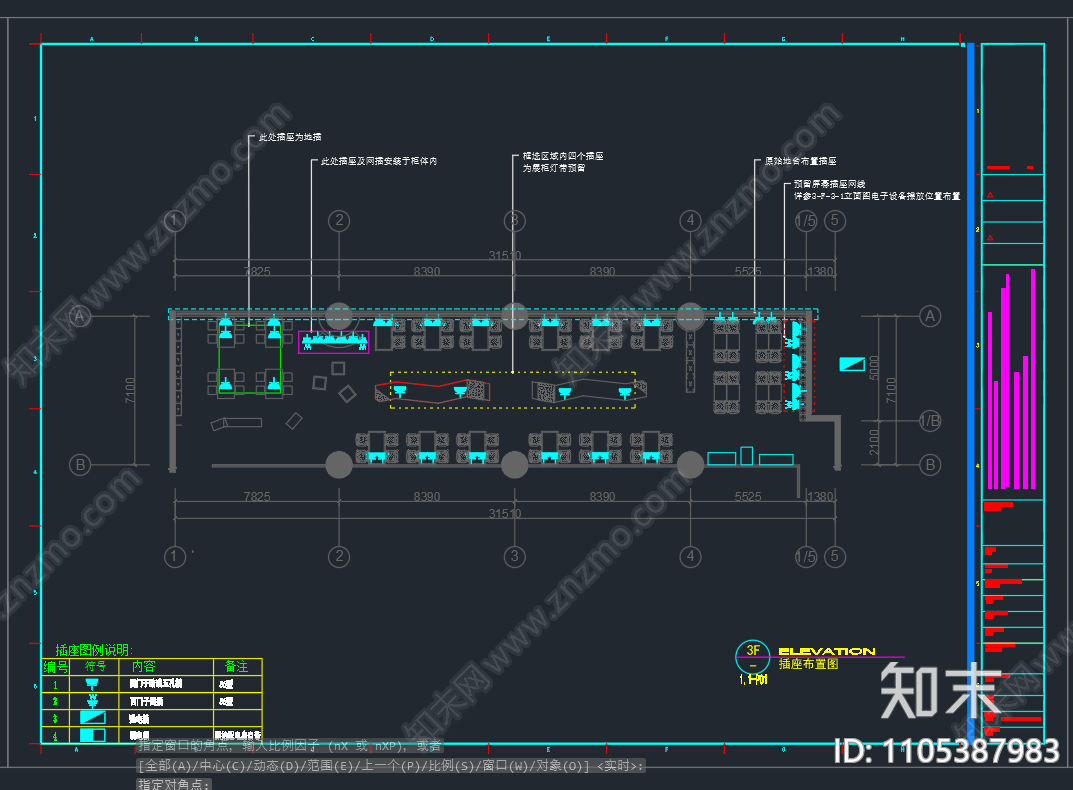The image size is (1073, 790).
Task: Select the 2100 vertical dimension text
Action: (x=874, y=442)
